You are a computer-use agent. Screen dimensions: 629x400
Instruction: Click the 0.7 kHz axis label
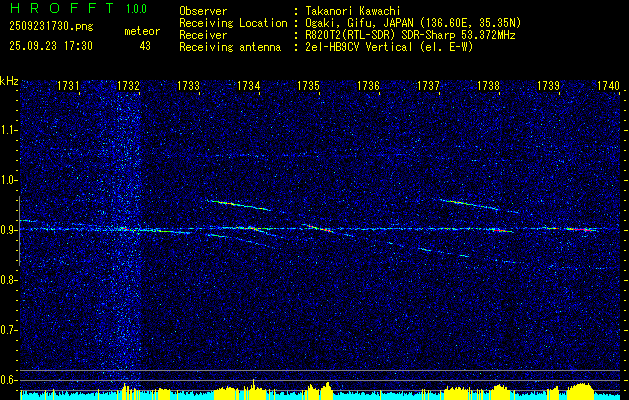tap(9, 330)
